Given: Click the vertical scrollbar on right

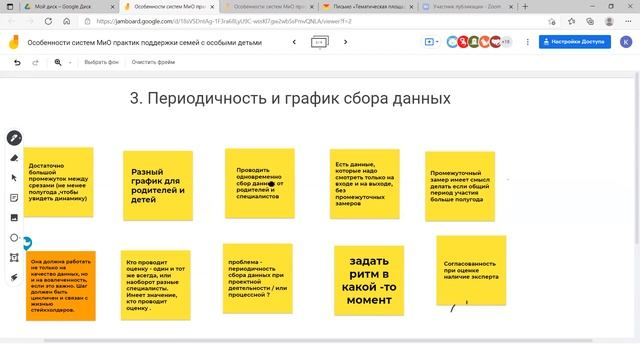Looking at the screenshot, I should click(637, 159).
